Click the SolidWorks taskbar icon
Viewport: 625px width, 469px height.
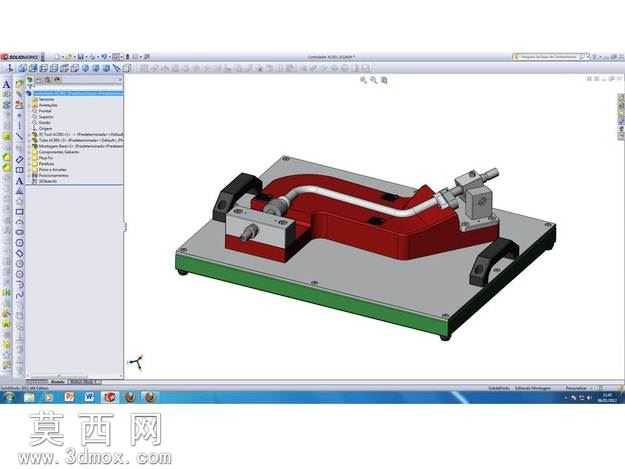tap(110, 397)
